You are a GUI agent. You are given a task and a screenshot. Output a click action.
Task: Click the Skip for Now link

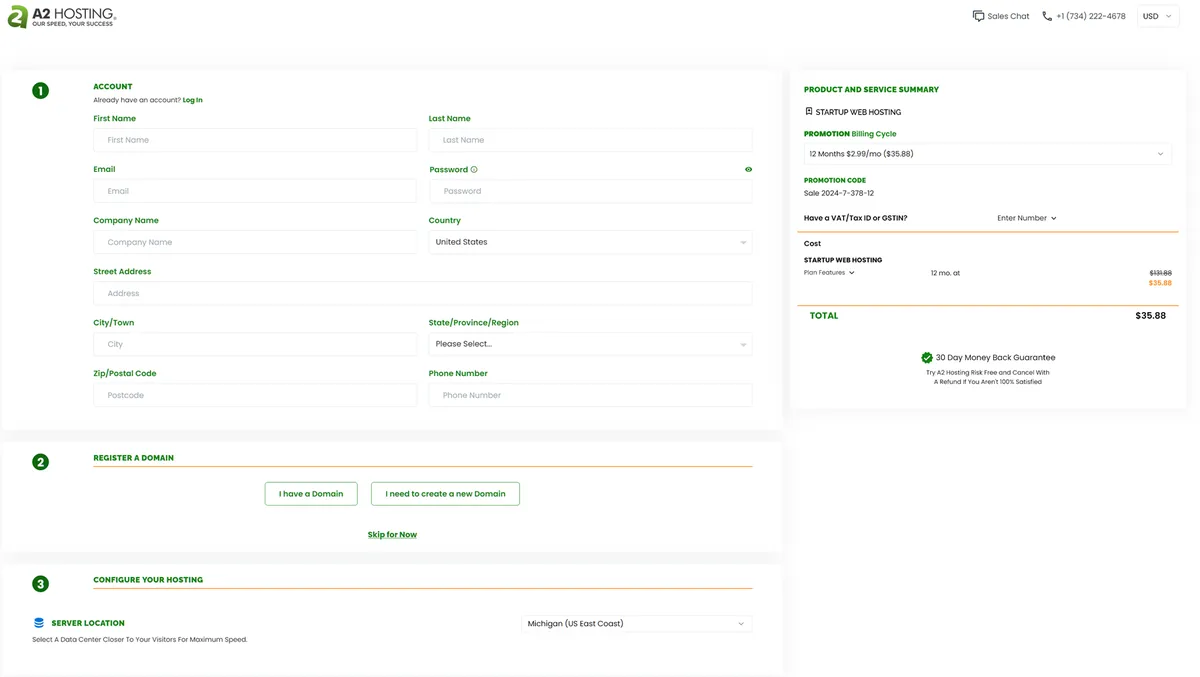click(392, 535)
